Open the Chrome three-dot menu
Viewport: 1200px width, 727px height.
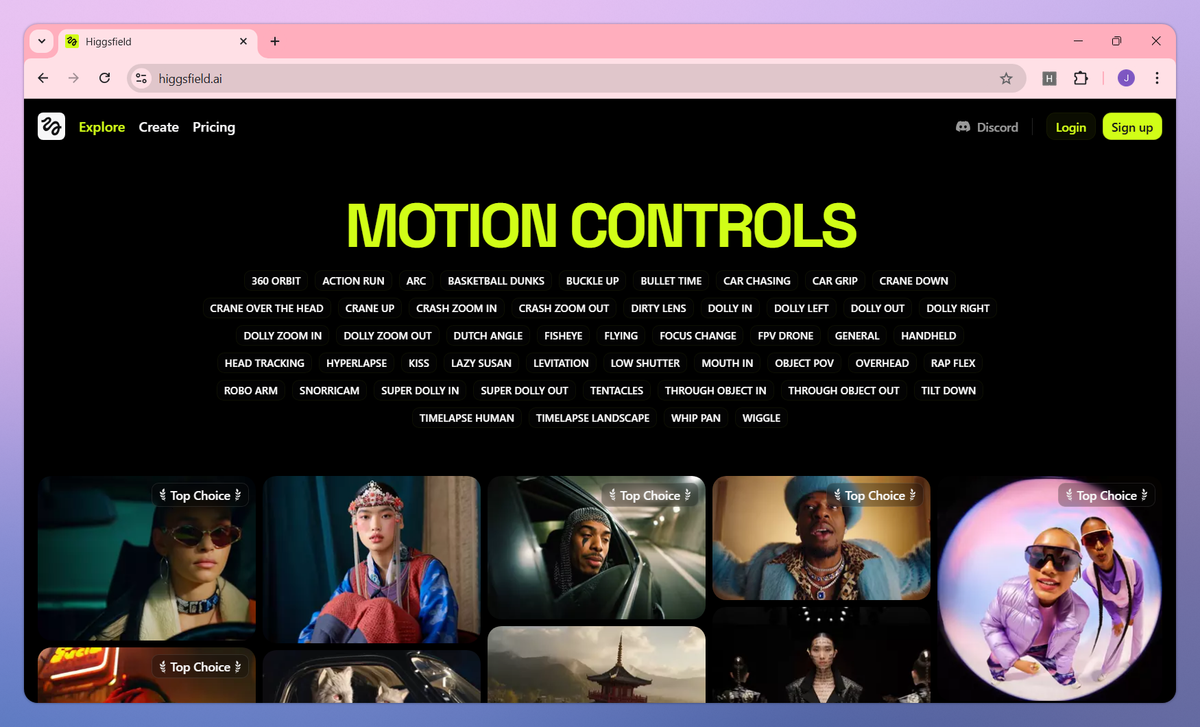click(1157, 77)
